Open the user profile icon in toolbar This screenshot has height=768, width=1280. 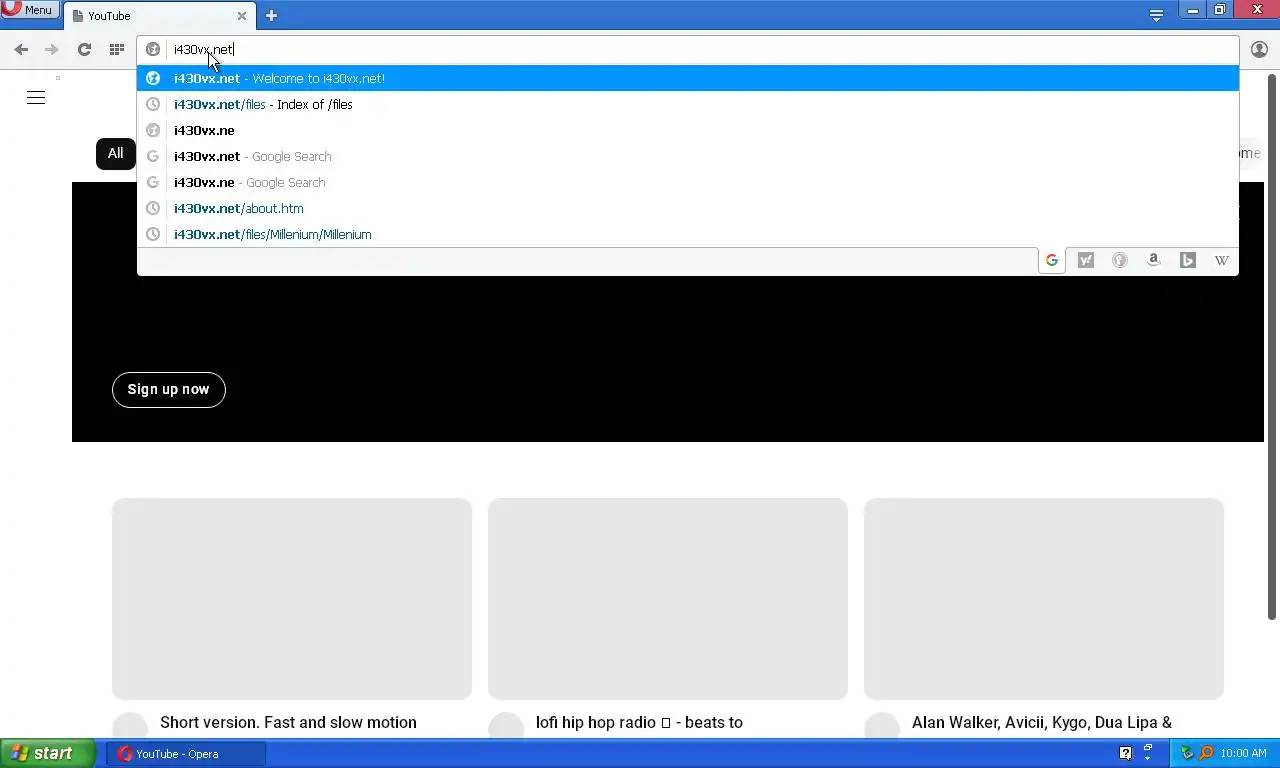point(1259,49)
